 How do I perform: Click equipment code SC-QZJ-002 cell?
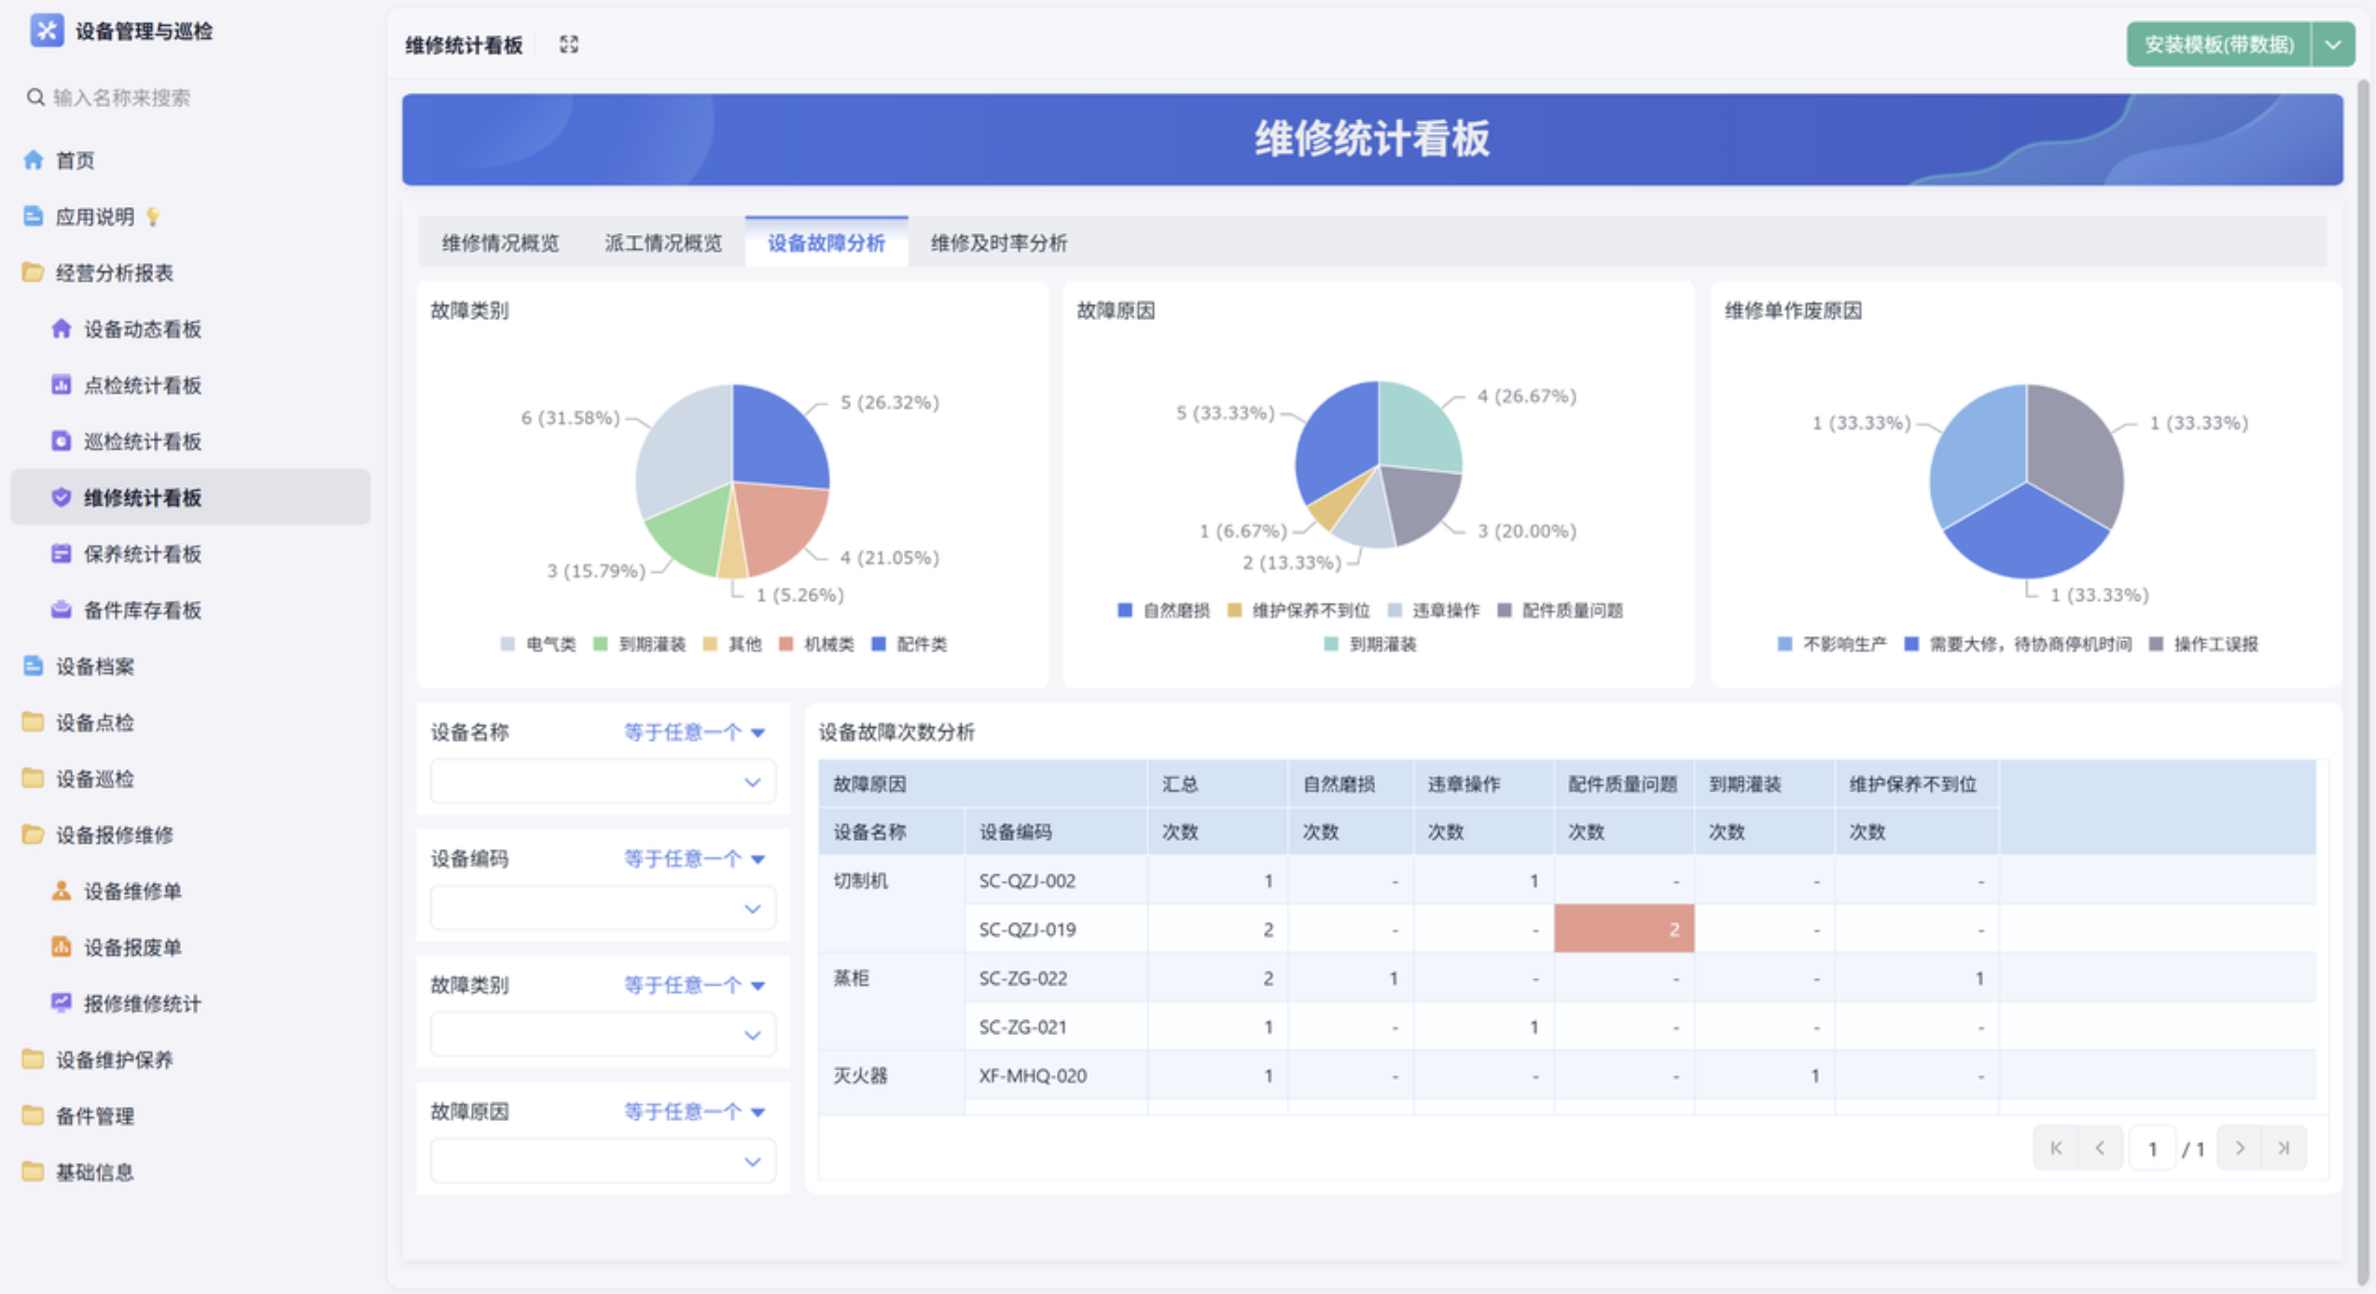pos(1056,881)
